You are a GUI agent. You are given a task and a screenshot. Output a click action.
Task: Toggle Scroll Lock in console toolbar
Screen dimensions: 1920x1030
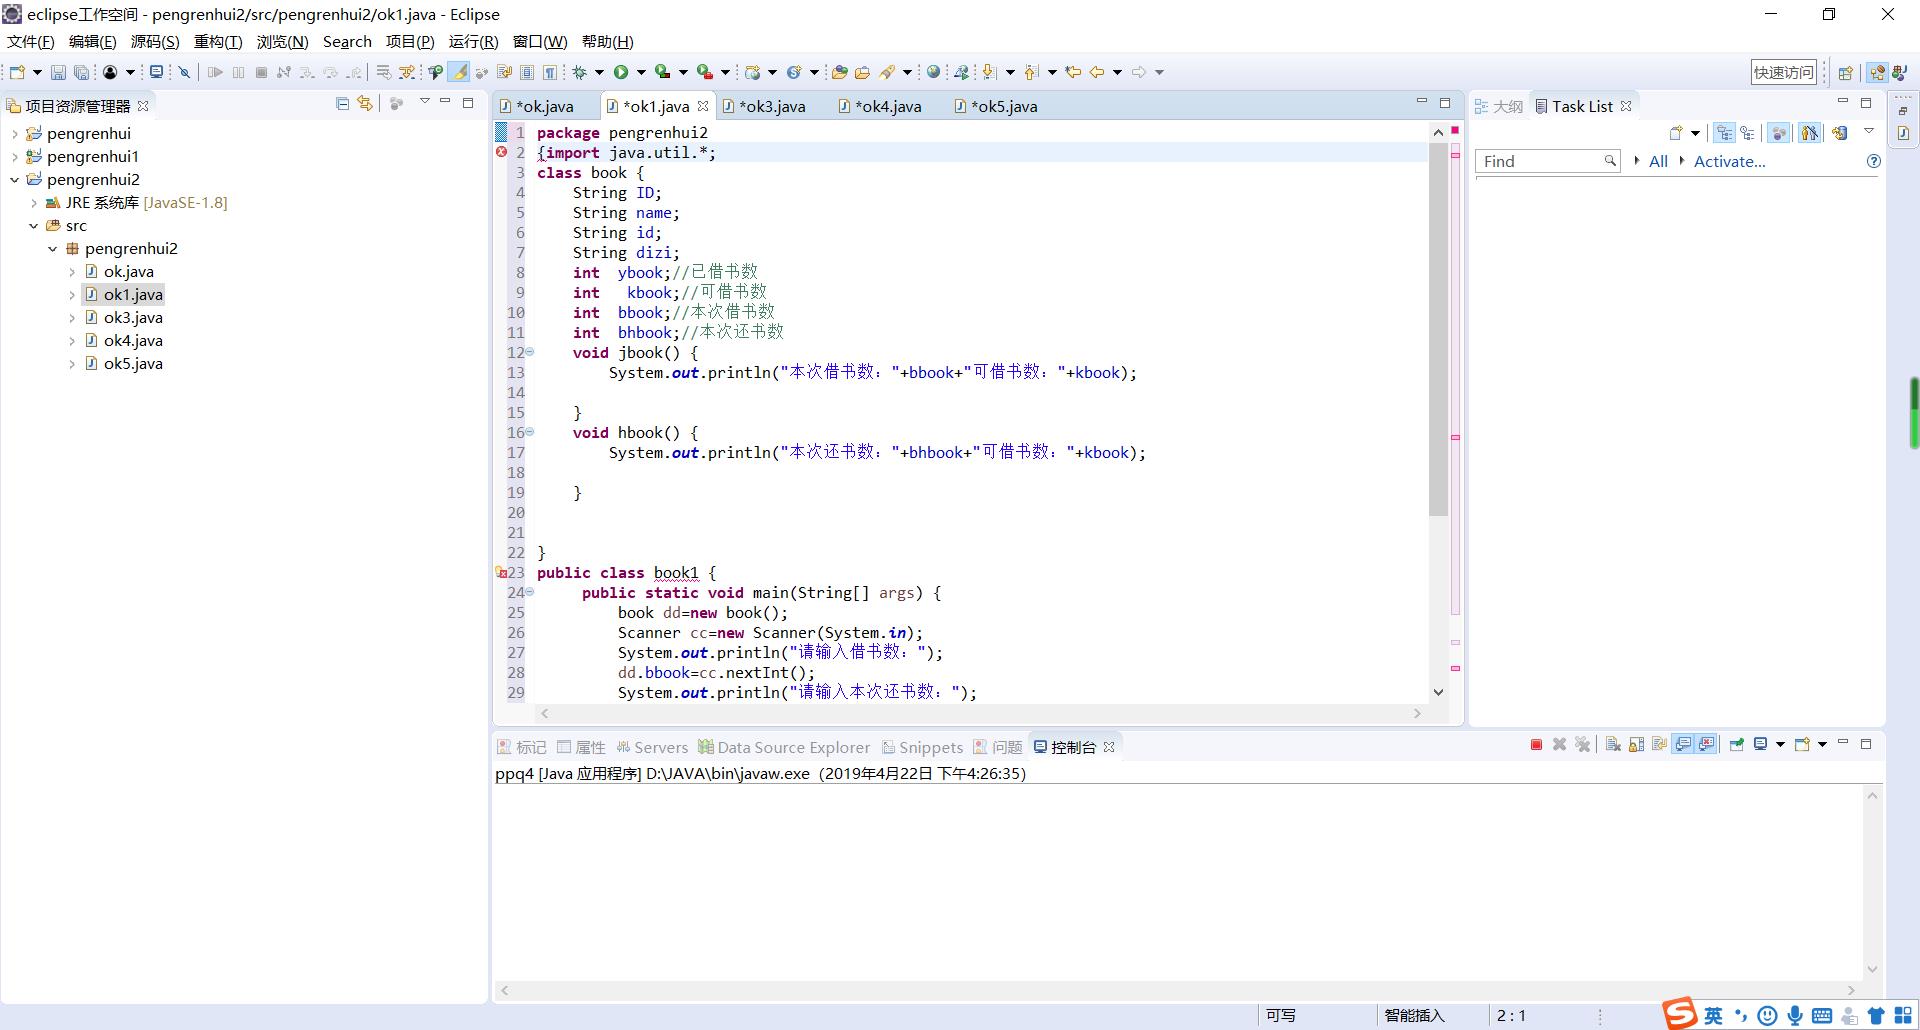click(1636, 745)
